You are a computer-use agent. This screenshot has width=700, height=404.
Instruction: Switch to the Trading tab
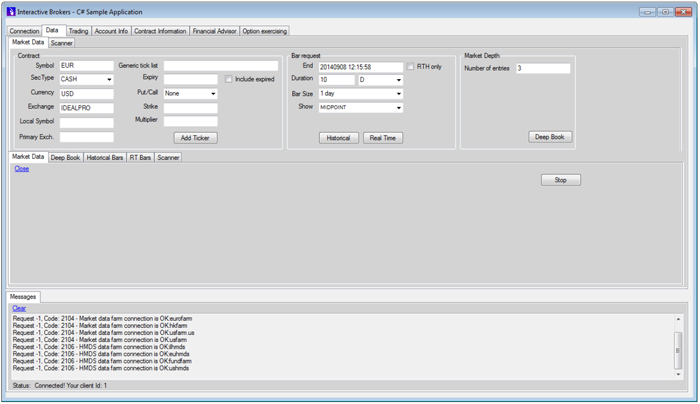(x=78, y=31)
